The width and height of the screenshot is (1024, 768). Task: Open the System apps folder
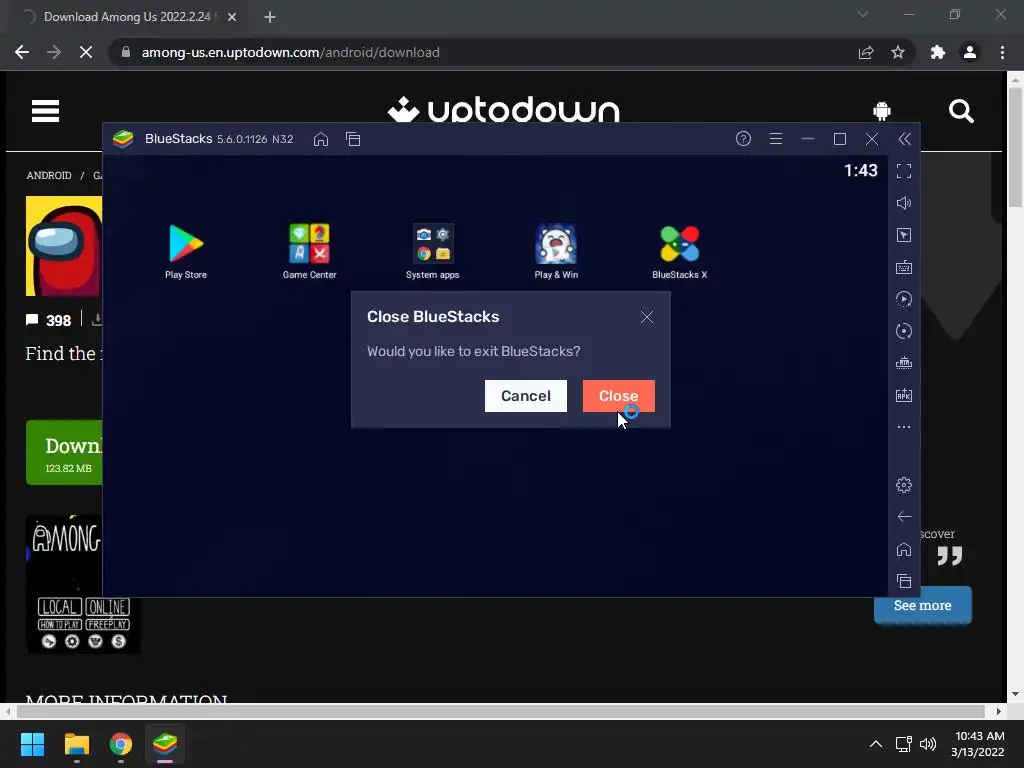(432, 251)
